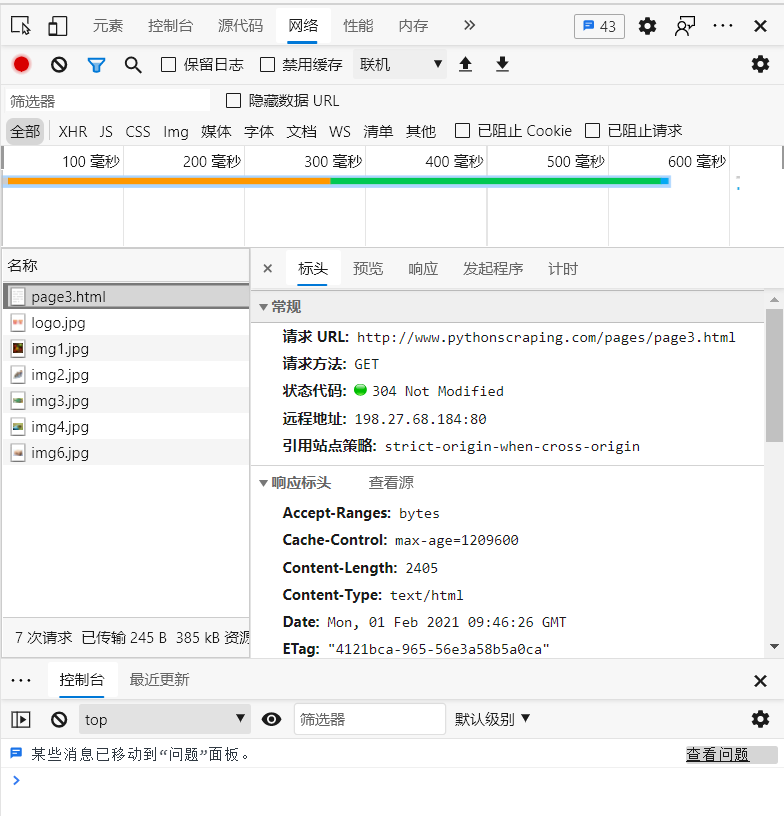Filter requests by Img
This screenshot has width=784, height=816.
pos(176,132)
